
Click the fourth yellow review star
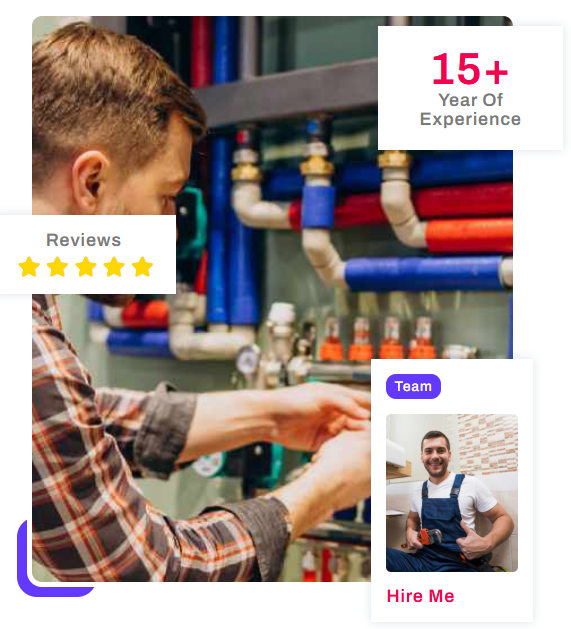pos(114,267)
